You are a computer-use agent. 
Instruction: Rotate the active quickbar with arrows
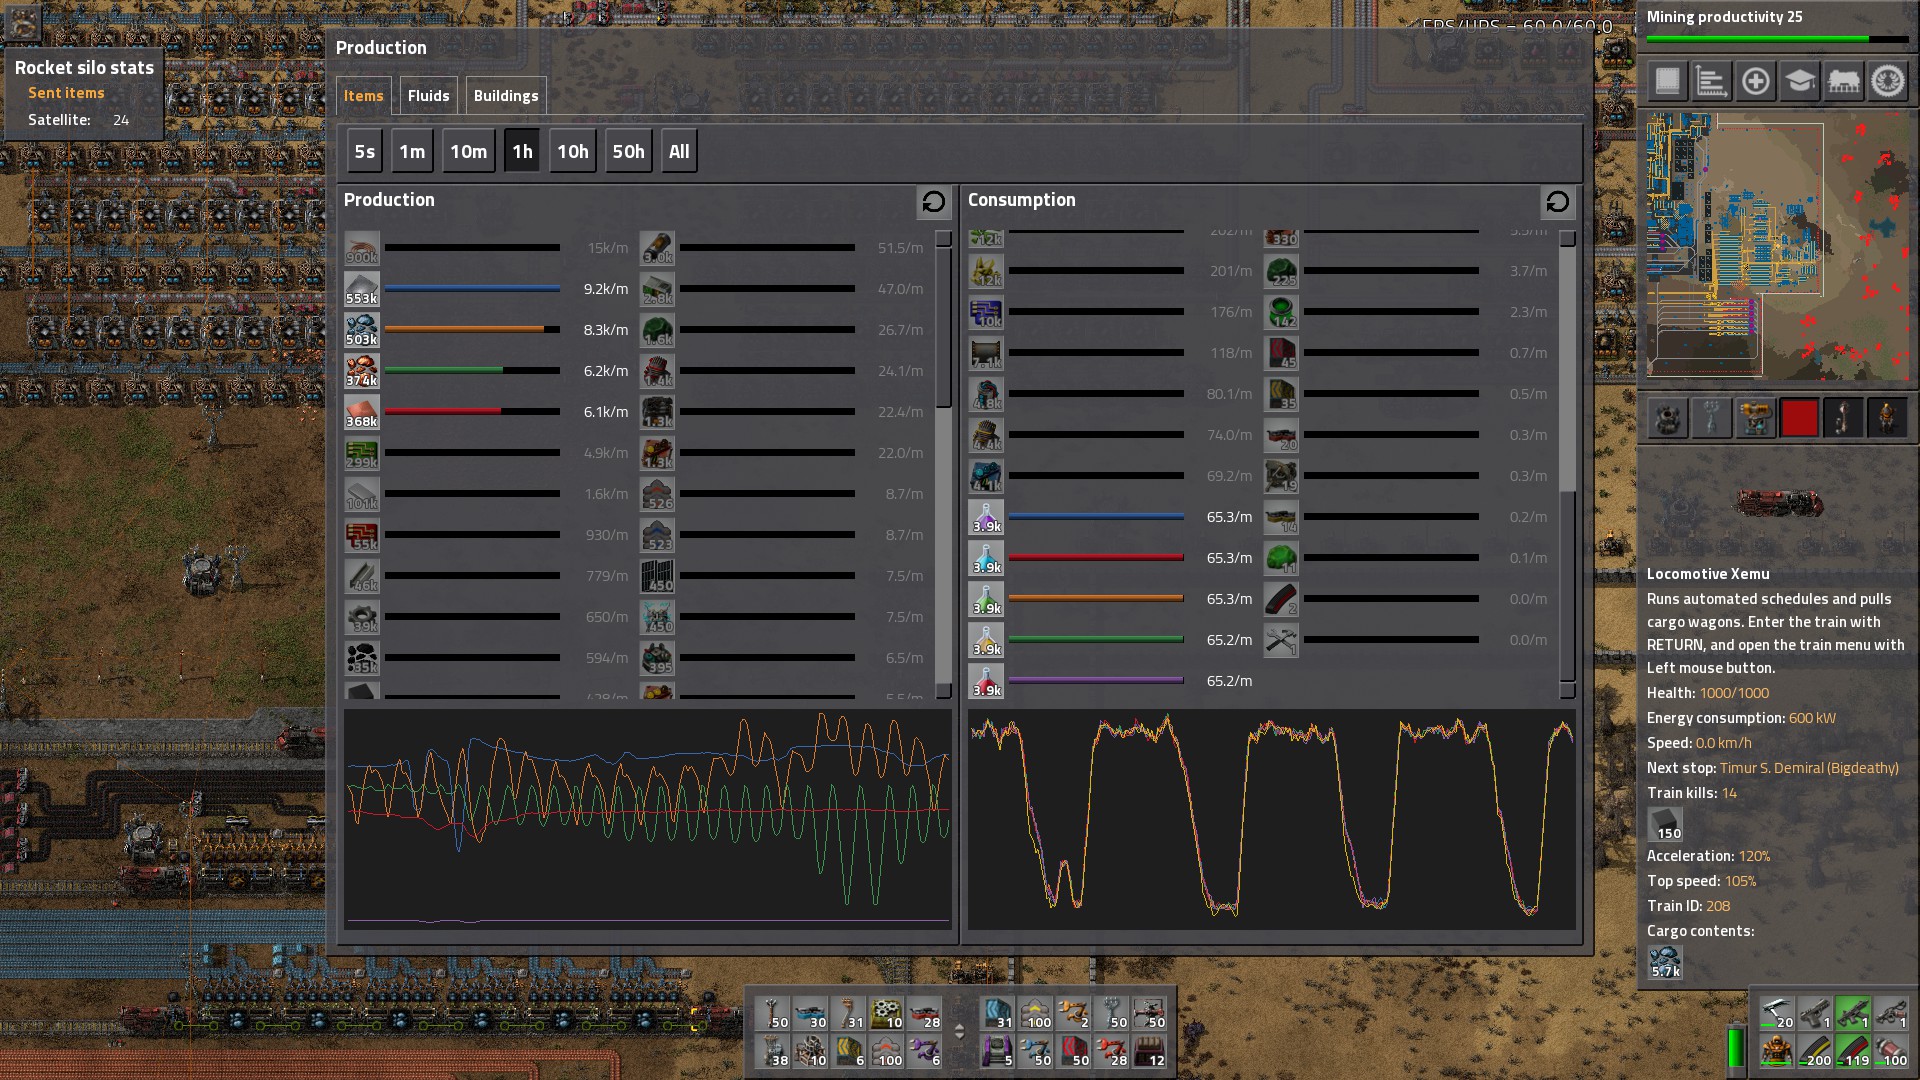tap(959, 1032)
